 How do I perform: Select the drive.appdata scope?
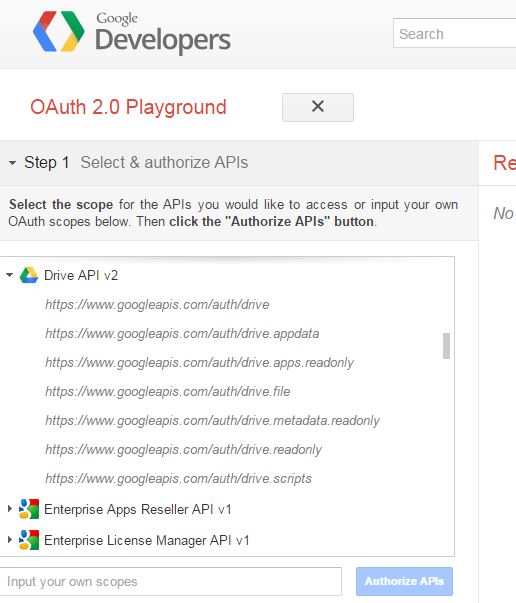(182, 333)
